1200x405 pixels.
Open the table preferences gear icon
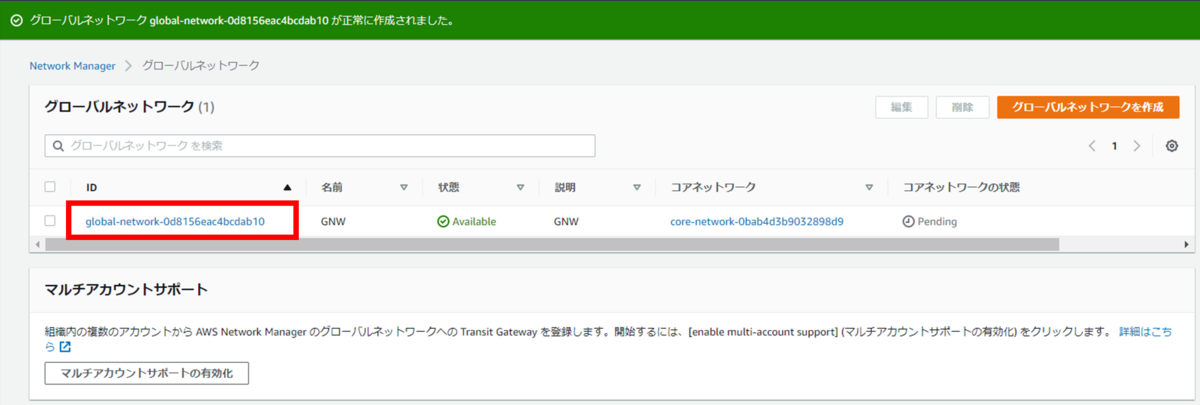pos(1172,146)
